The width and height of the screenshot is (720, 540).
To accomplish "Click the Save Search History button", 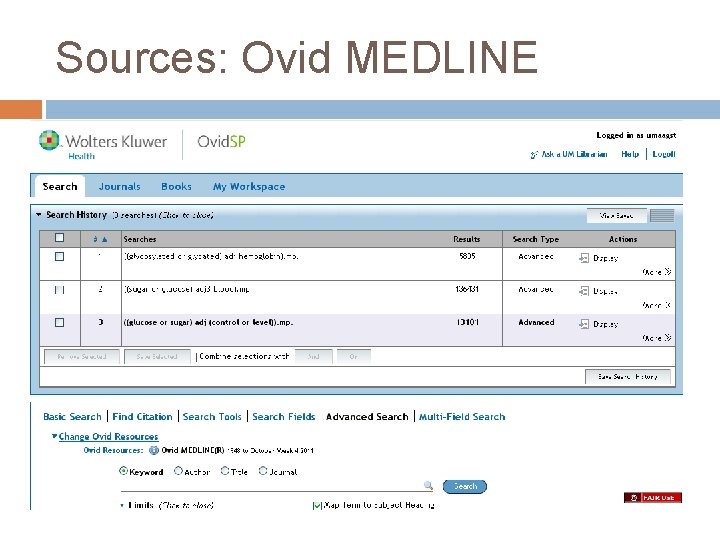I will click(628, 377).
